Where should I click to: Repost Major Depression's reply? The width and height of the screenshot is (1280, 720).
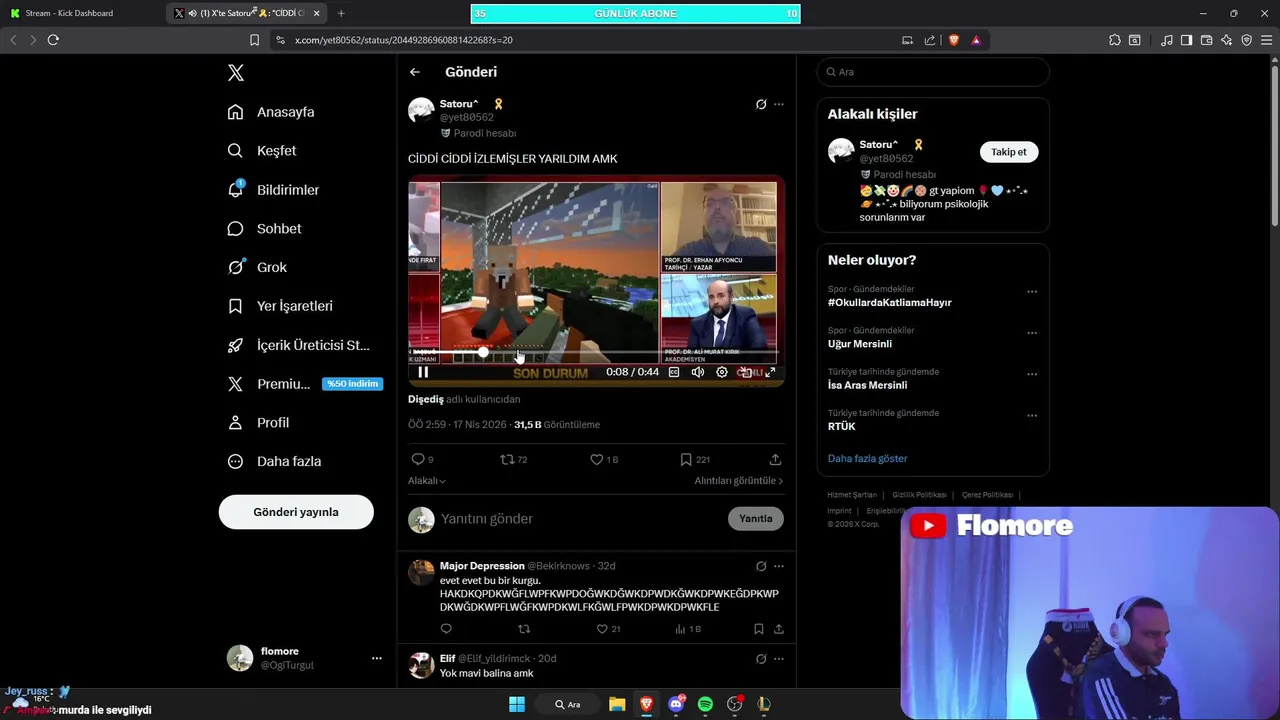tap(523, 629)
